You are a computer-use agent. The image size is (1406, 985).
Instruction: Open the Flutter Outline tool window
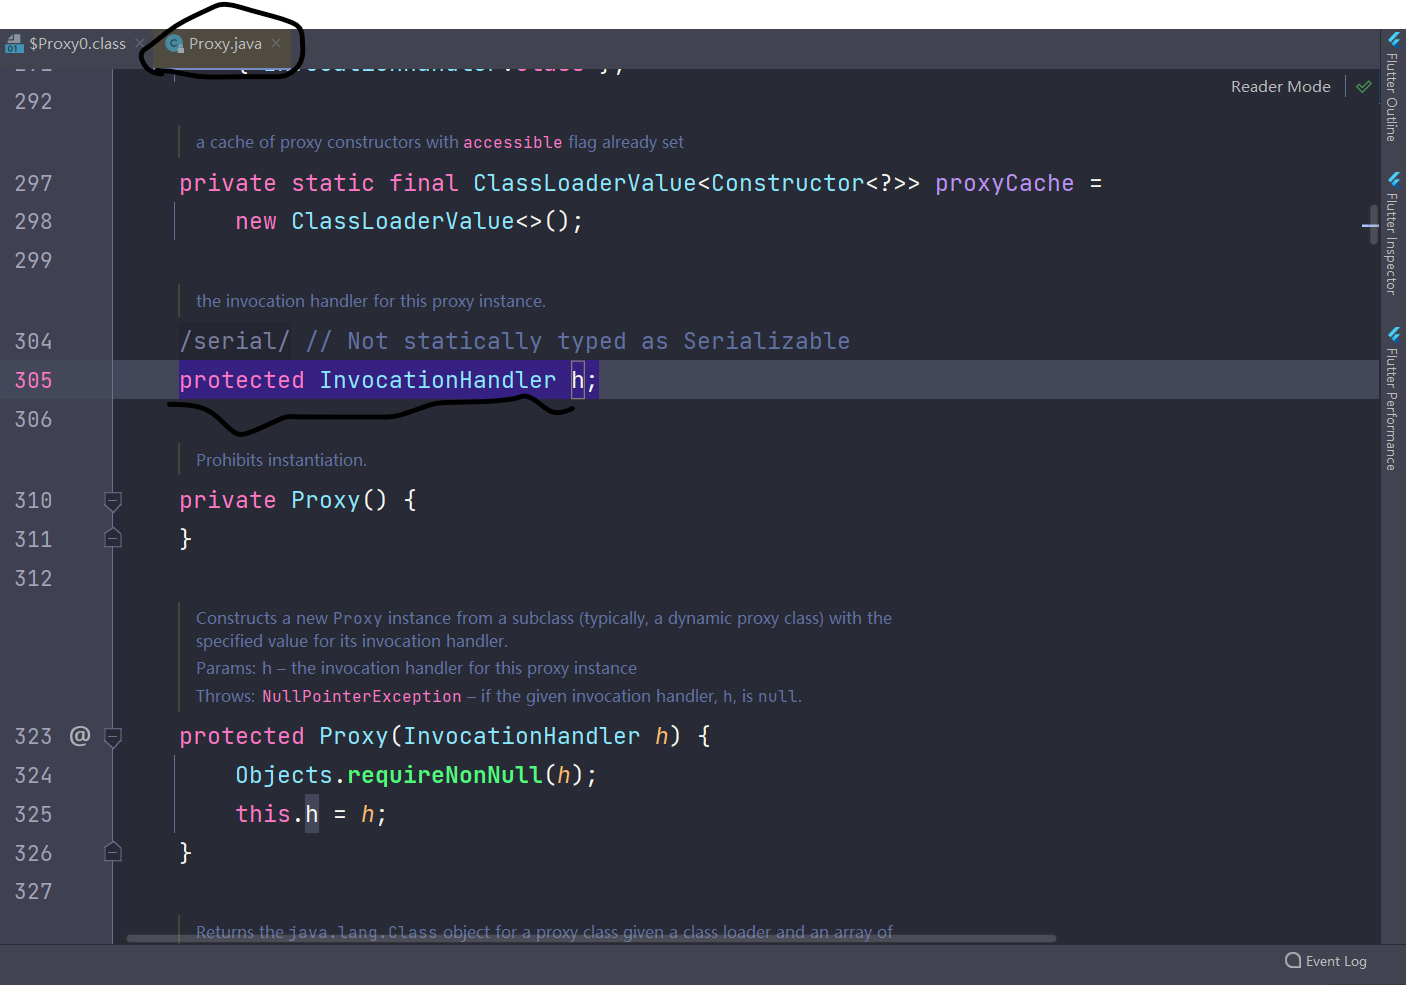[x=1392, y=87]
